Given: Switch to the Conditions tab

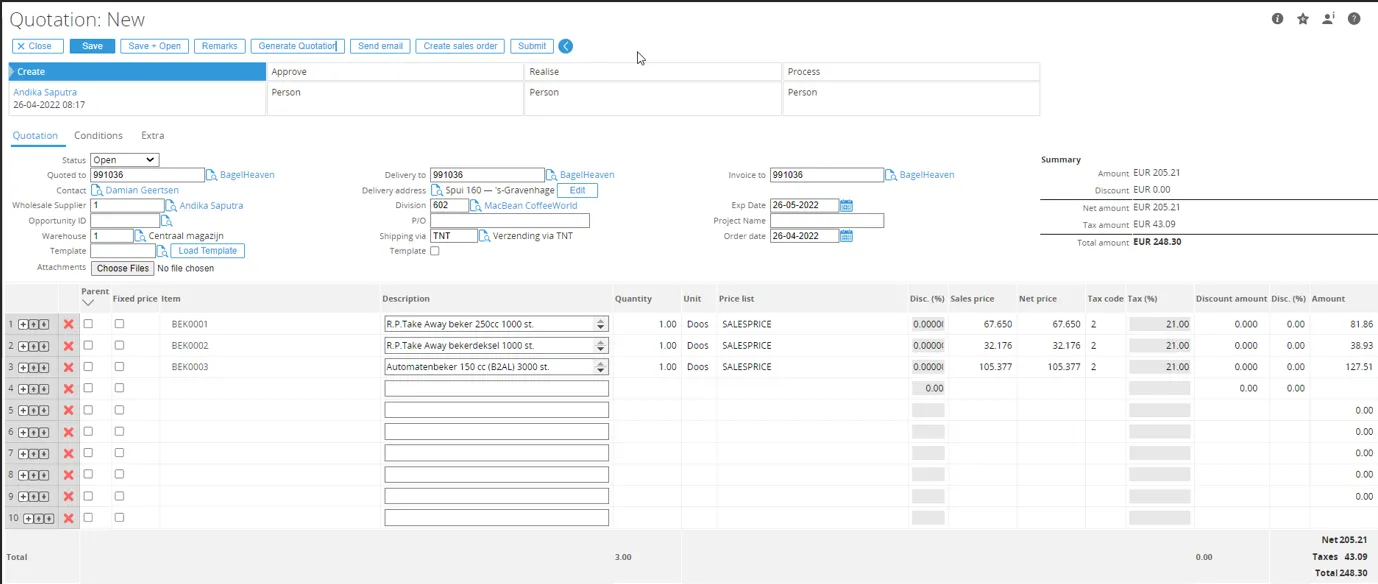Looking at the screenshot, I should pos(98,136).
